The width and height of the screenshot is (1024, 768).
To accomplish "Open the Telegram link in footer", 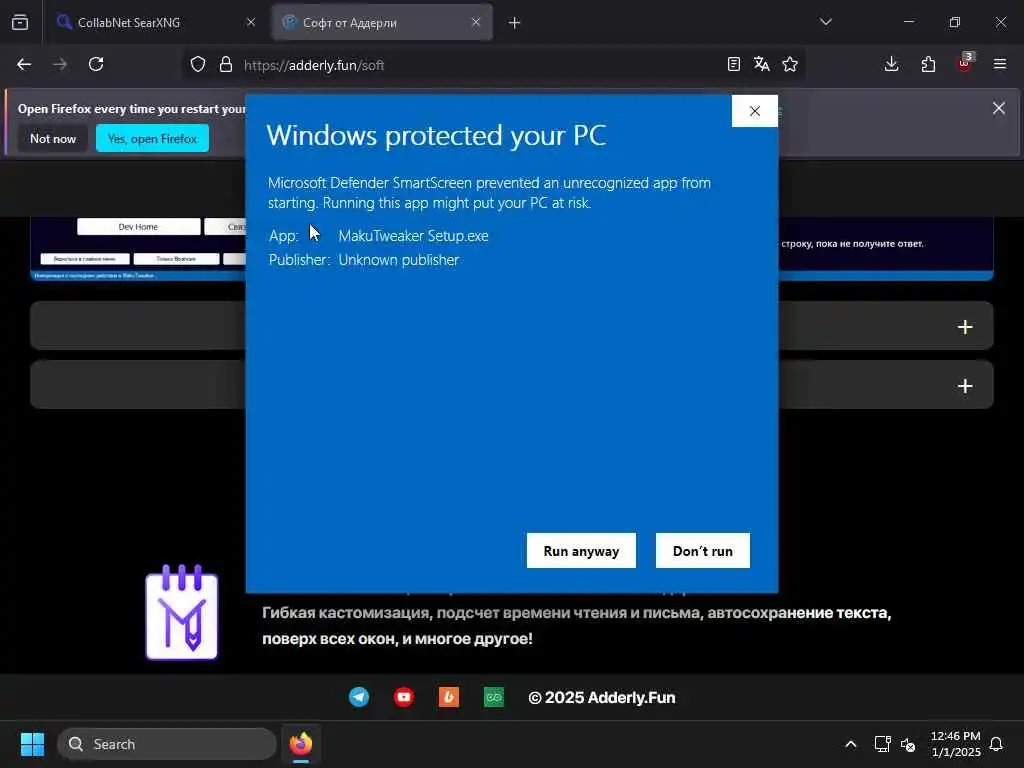I will click(x=359, y=697).
